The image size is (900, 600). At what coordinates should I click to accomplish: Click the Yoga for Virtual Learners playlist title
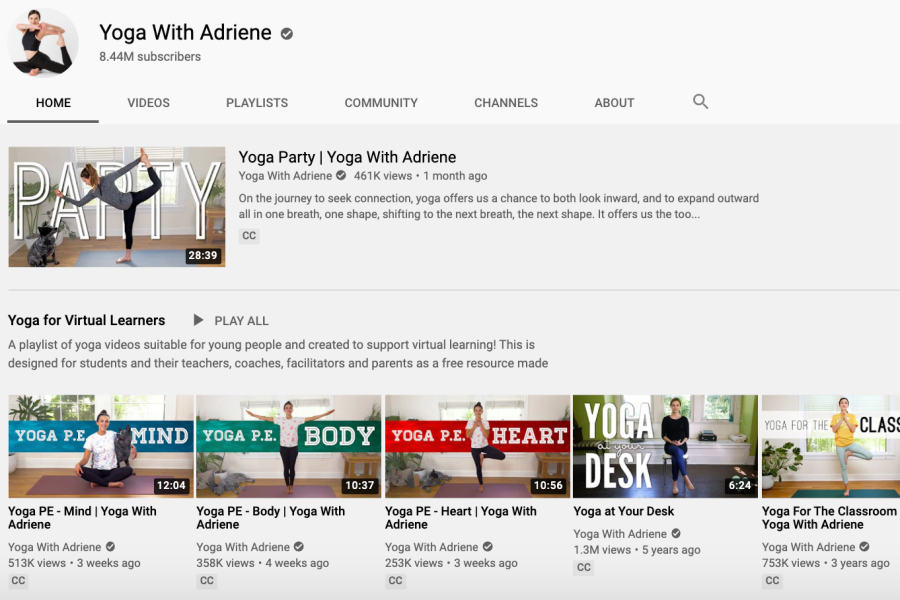pyautogui.click(x=87, y=321)
